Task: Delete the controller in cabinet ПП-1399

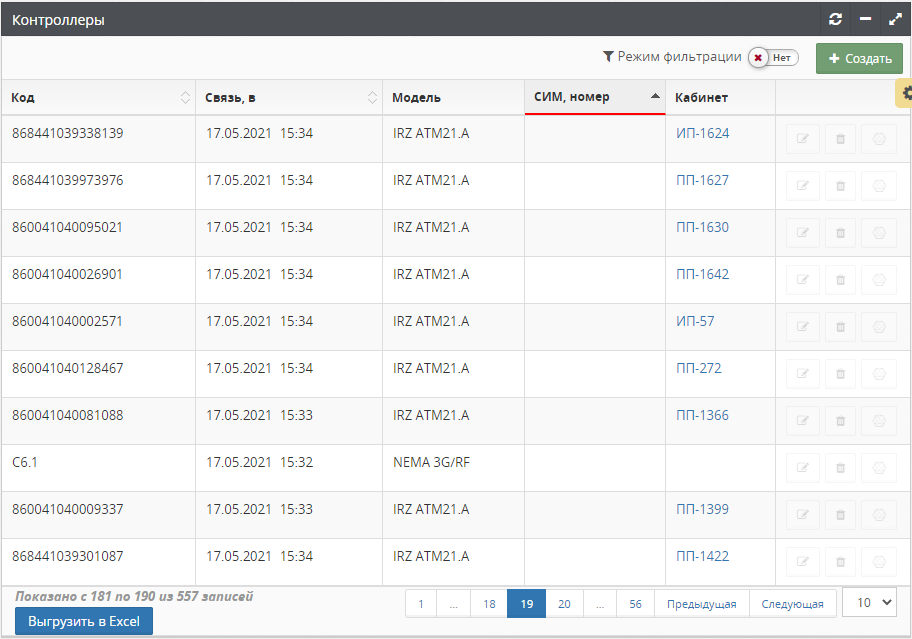Action: [x=840, y=515]
